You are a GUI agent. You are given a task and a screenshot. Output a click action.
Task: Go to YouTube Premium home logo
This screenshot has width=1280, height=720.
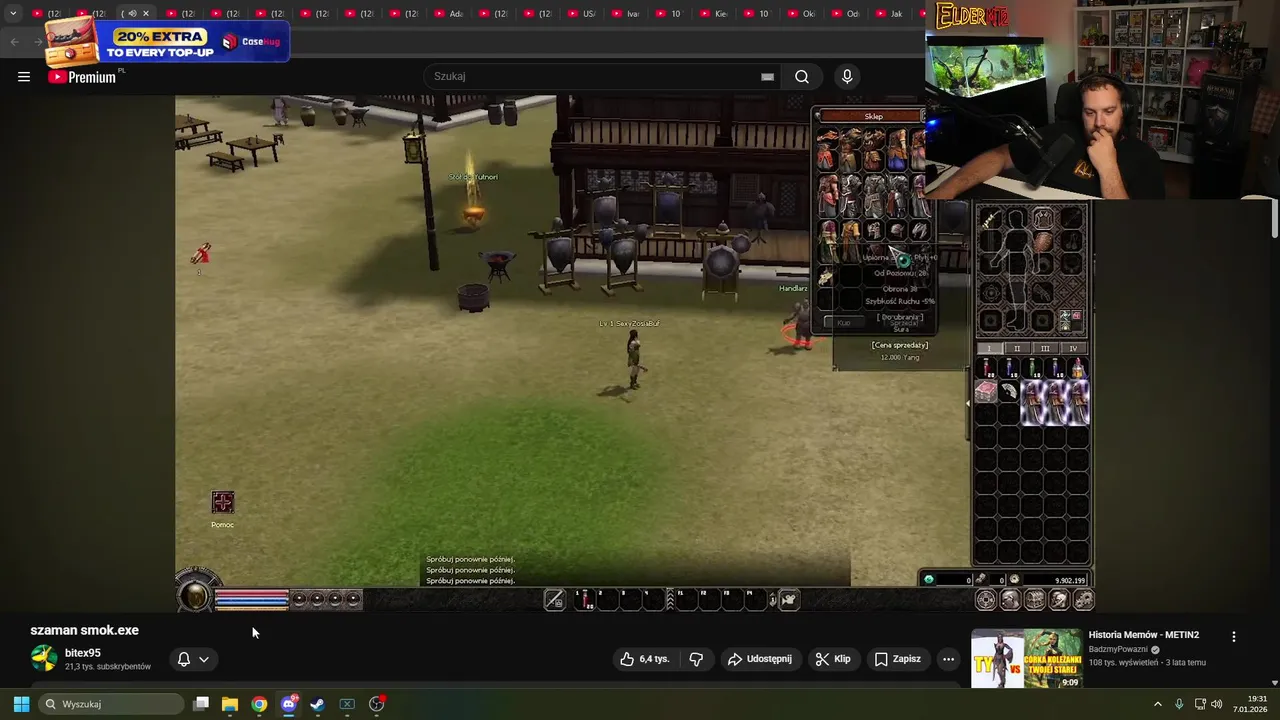[83, 77]
